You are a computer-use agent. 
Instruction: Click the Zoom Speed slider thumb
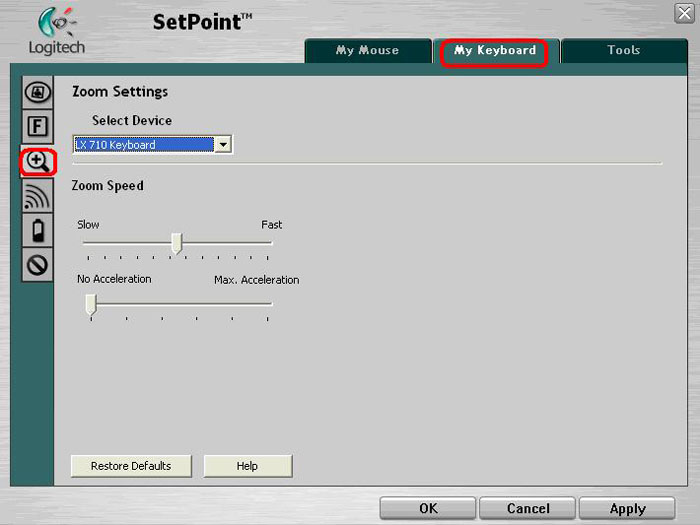point(177,243)
